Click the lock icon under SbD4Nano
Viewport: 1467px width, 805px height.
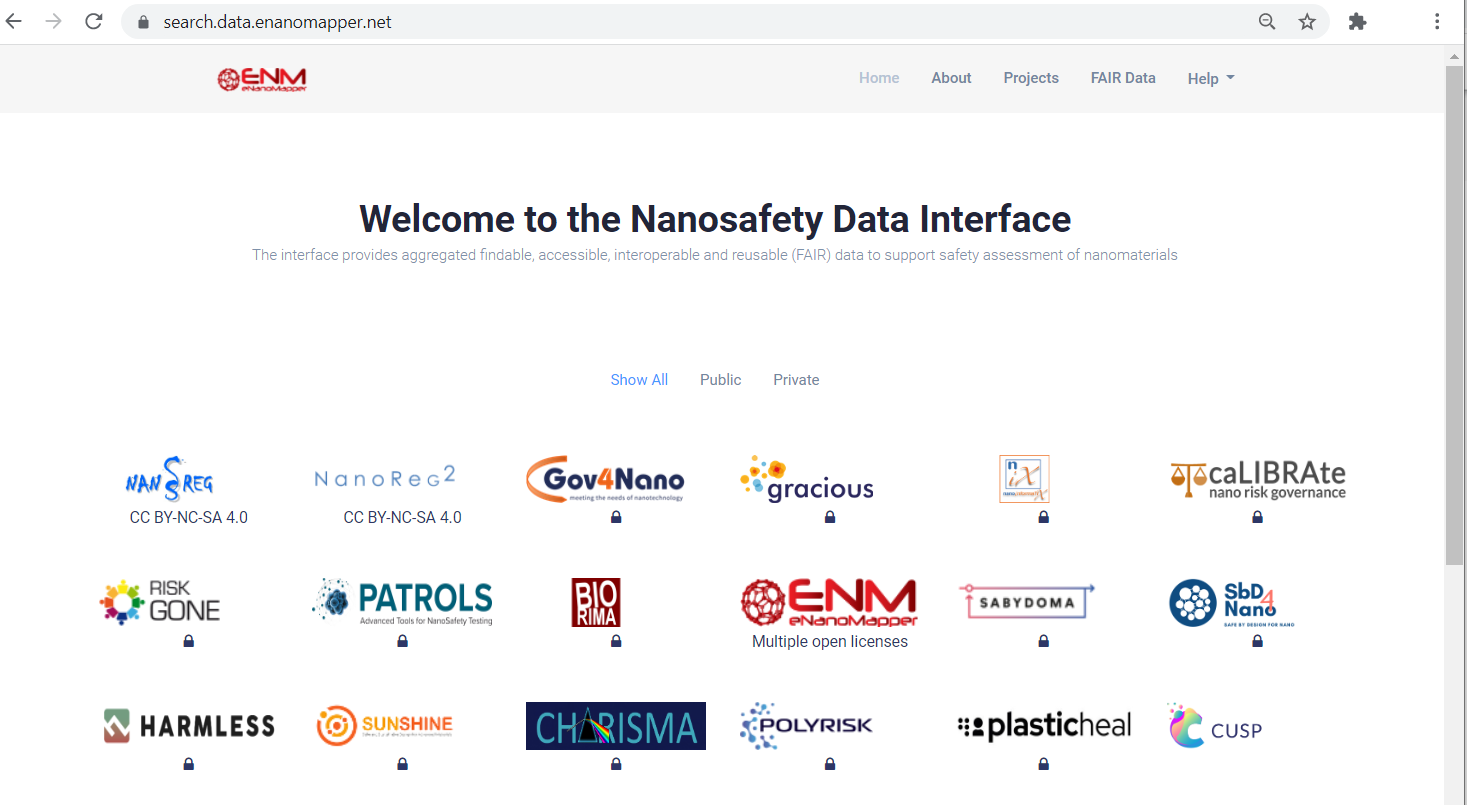(x=1258, y=641)
